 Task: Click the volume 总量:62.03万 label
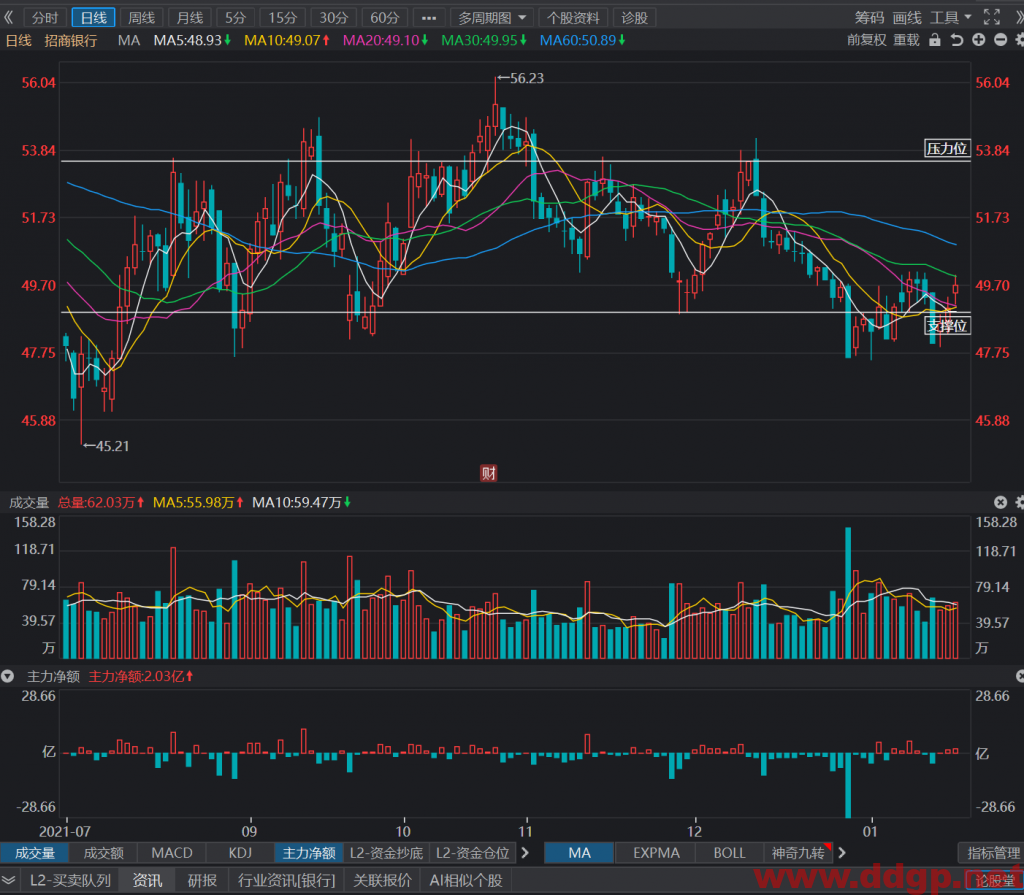point(101,502)
